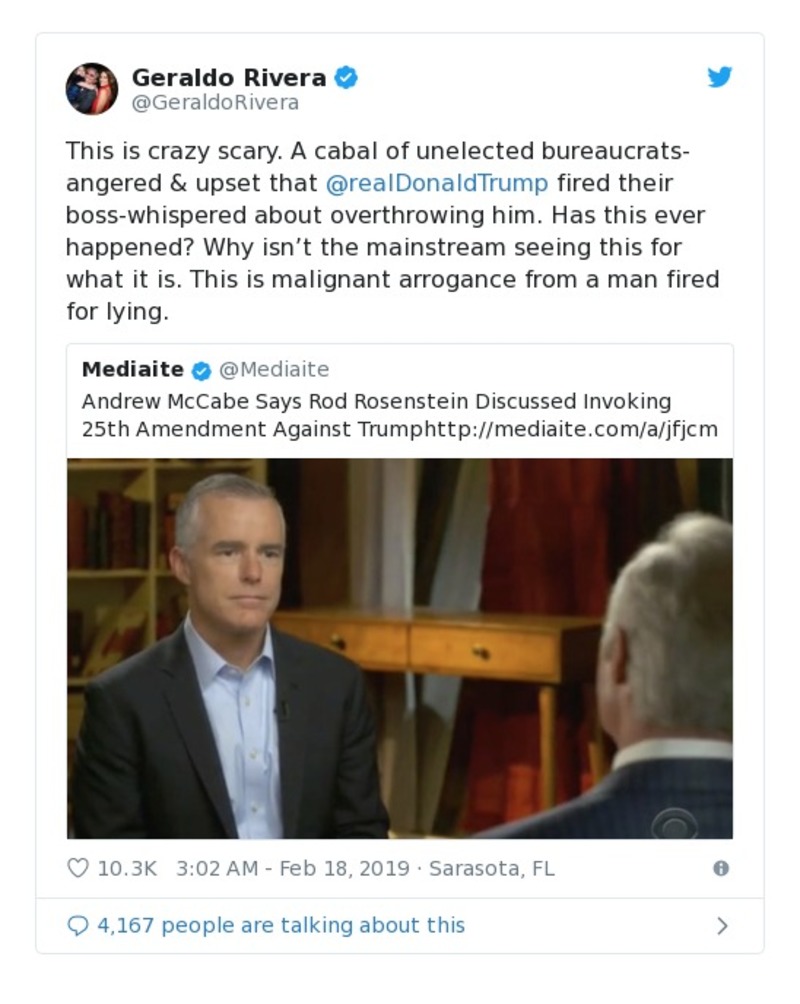Viewport: 800px width, 1004px height.
Task: Click Geraldo Rivera's verified badge
Action: [x=346, y=77]
